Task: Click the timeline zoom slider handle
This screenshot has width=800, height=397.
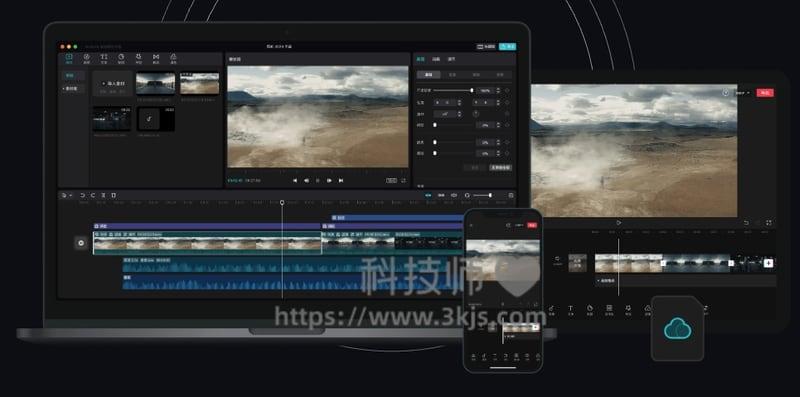Action: pyautogui.click(x=490, y=195)
